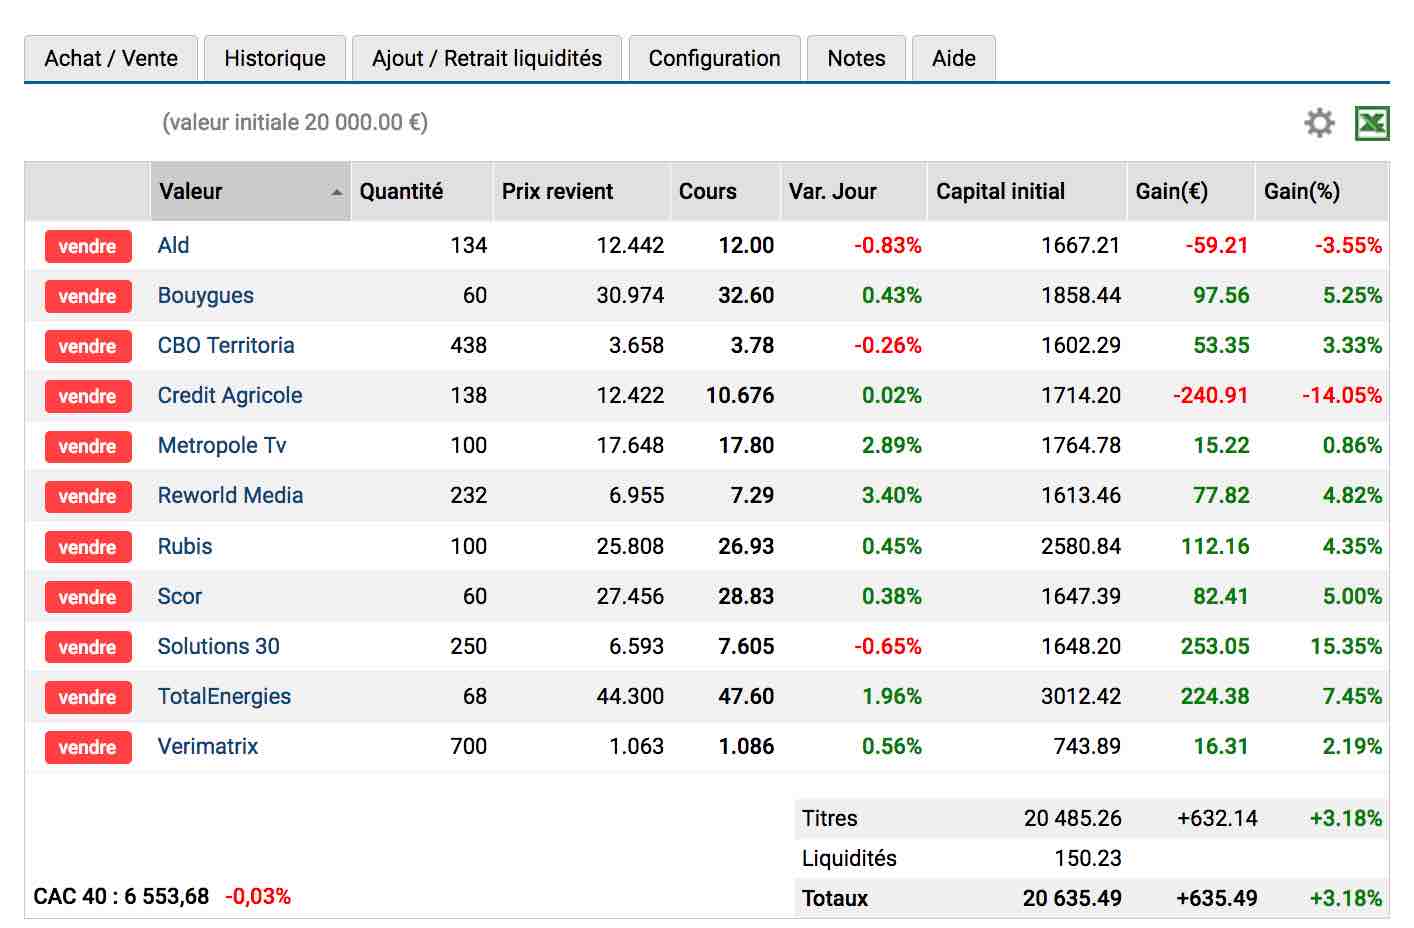This screenshot has width=1414, height=928.
Task: Sell the Bouygues position
Action: click(88, 296)
